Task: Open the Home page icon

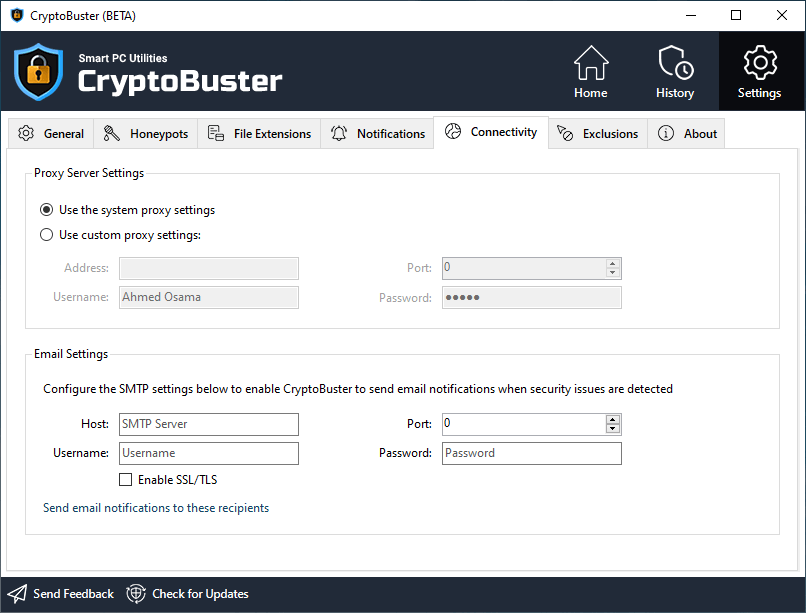Action: tap(591, 63)
